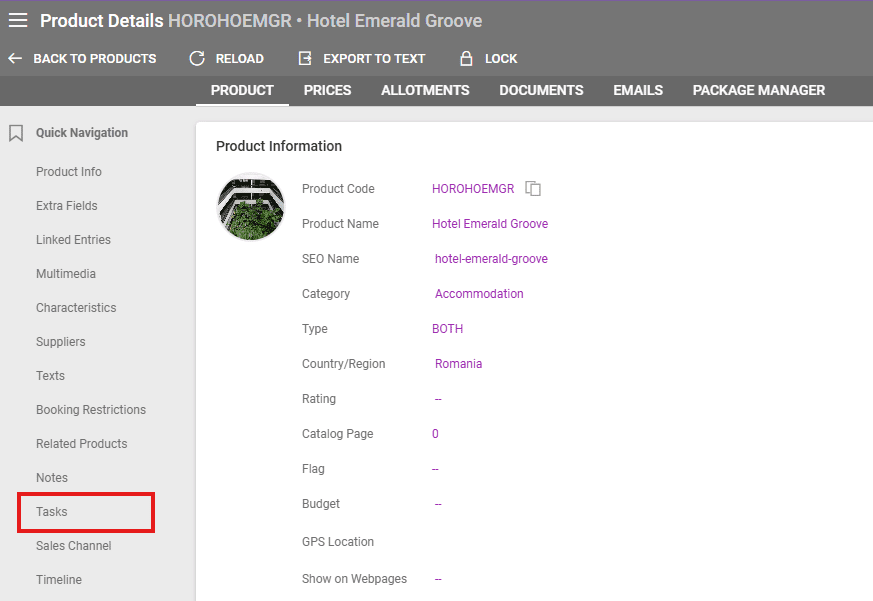This screenshot has height=601, width=873.
Task: Open Sales Channel from the sidebar
Action: coord(74,546)
